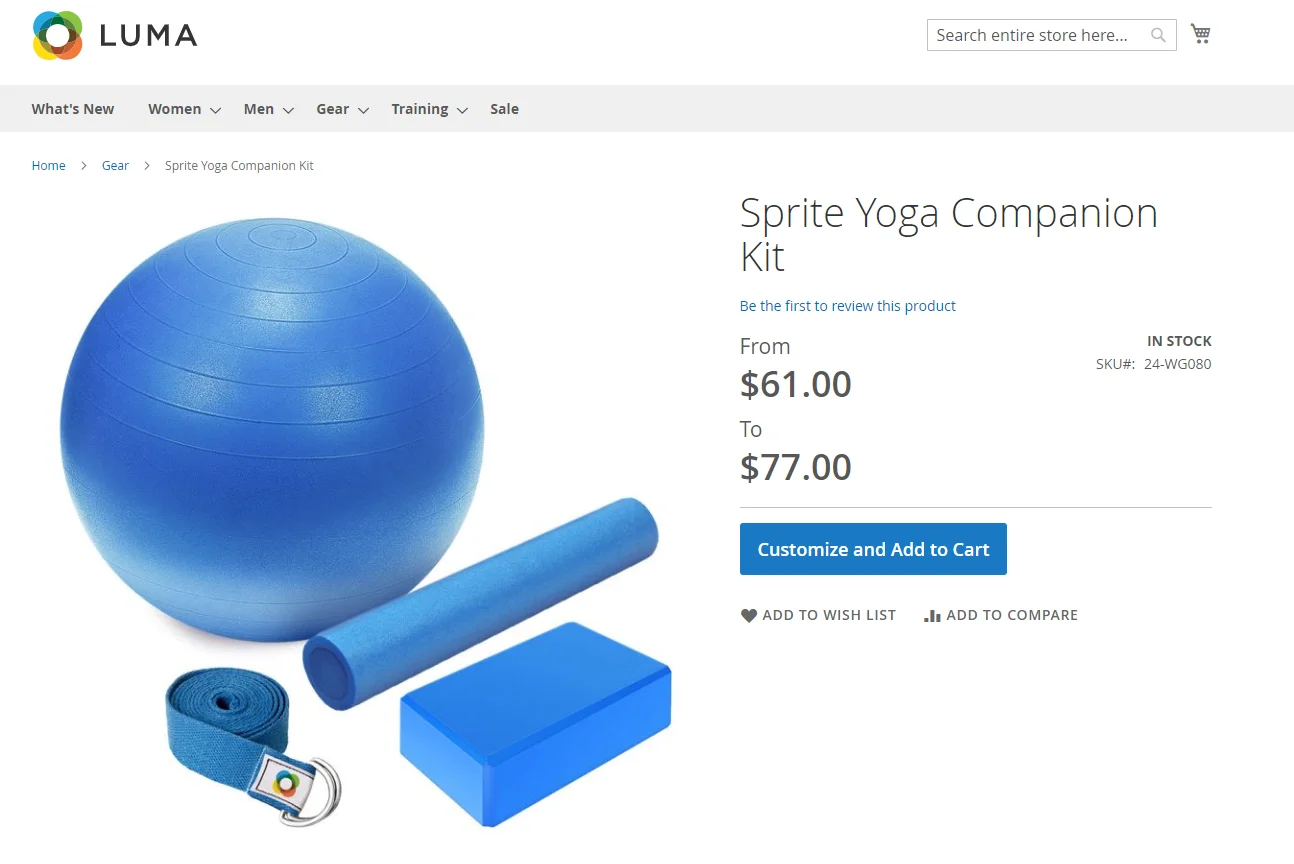Image resolution: width=1294 pixels, height=864 pixels.
Task: Open the shopping cart icon
Action: click(x=1201, y=34)
